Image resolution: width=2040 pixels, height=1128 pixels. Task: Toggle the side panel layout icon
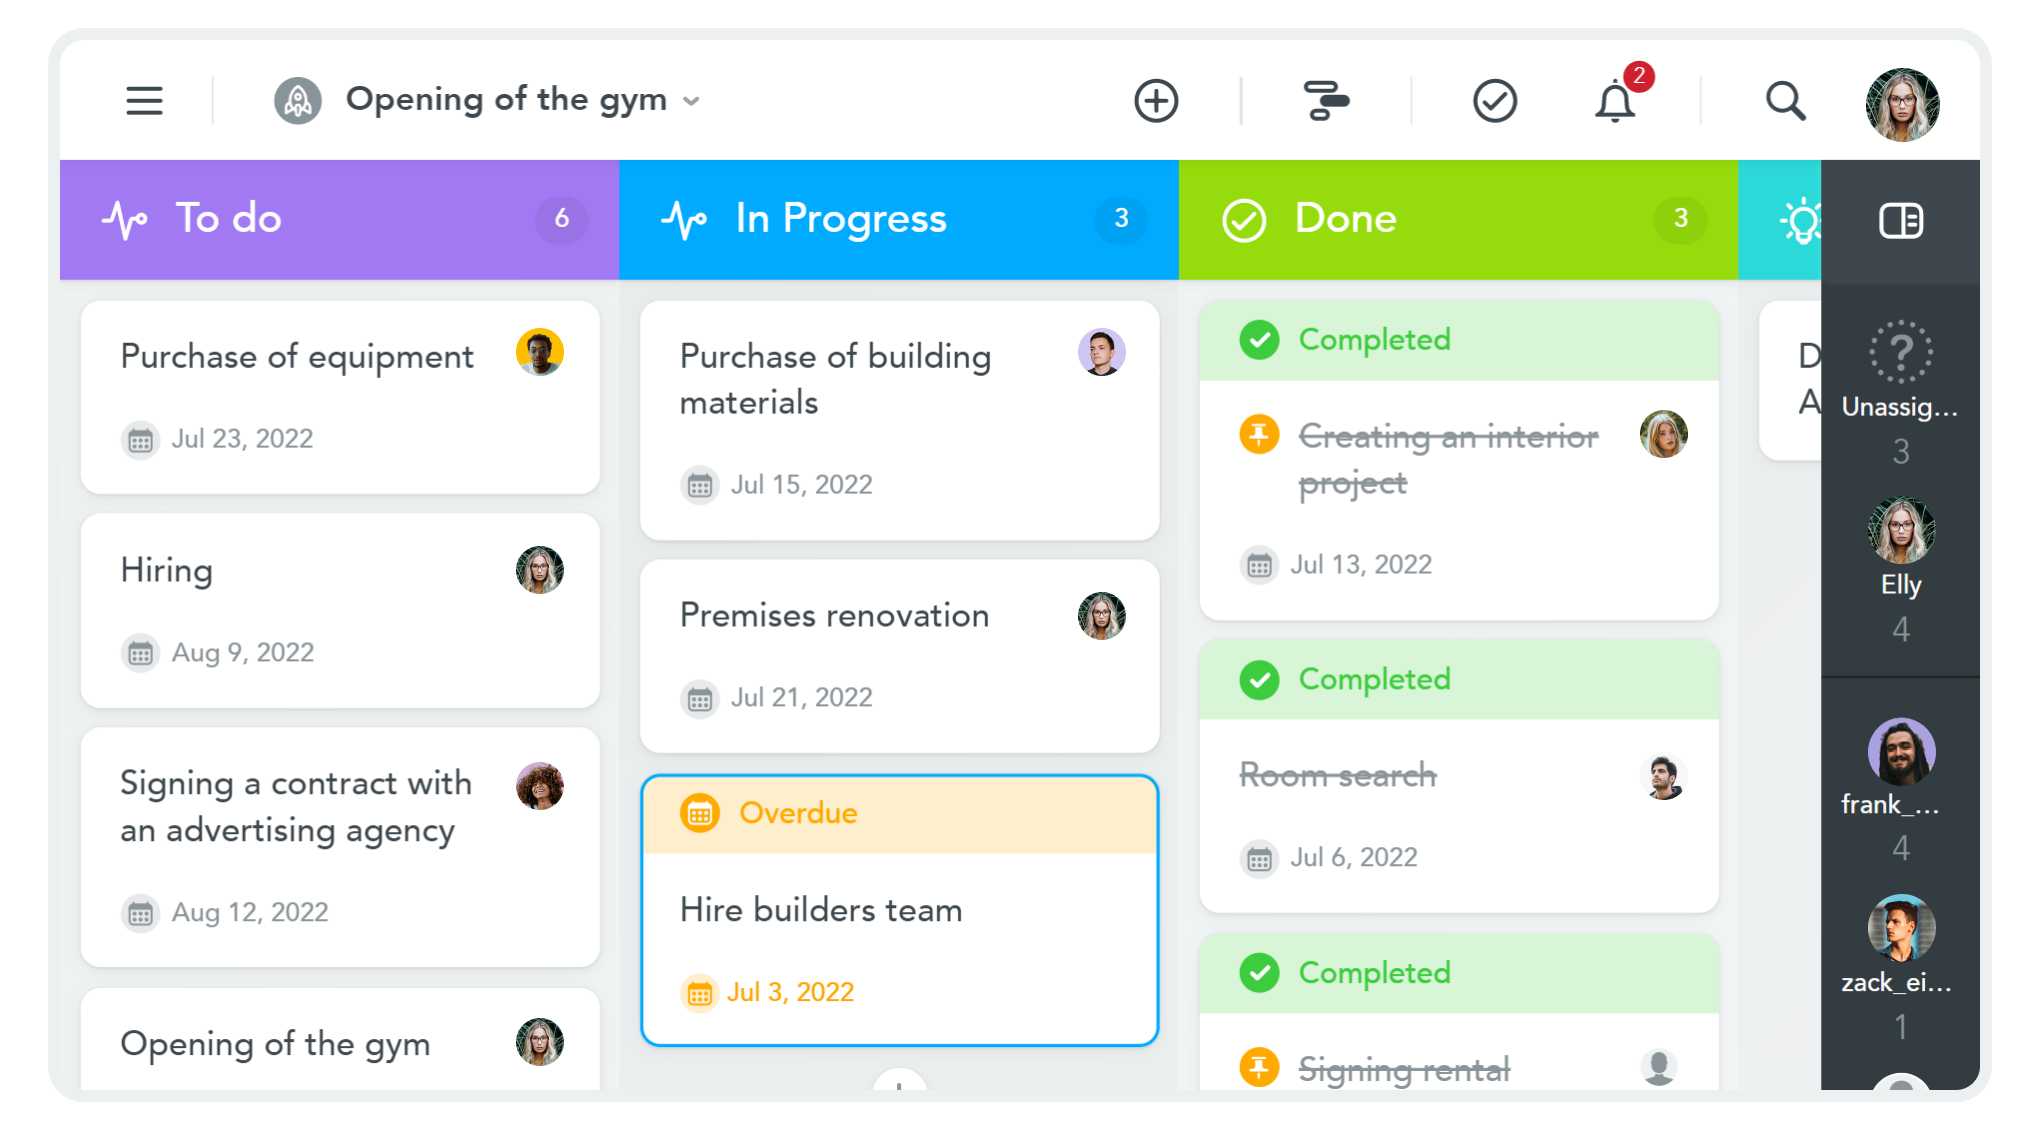[x=1900, y=220]
